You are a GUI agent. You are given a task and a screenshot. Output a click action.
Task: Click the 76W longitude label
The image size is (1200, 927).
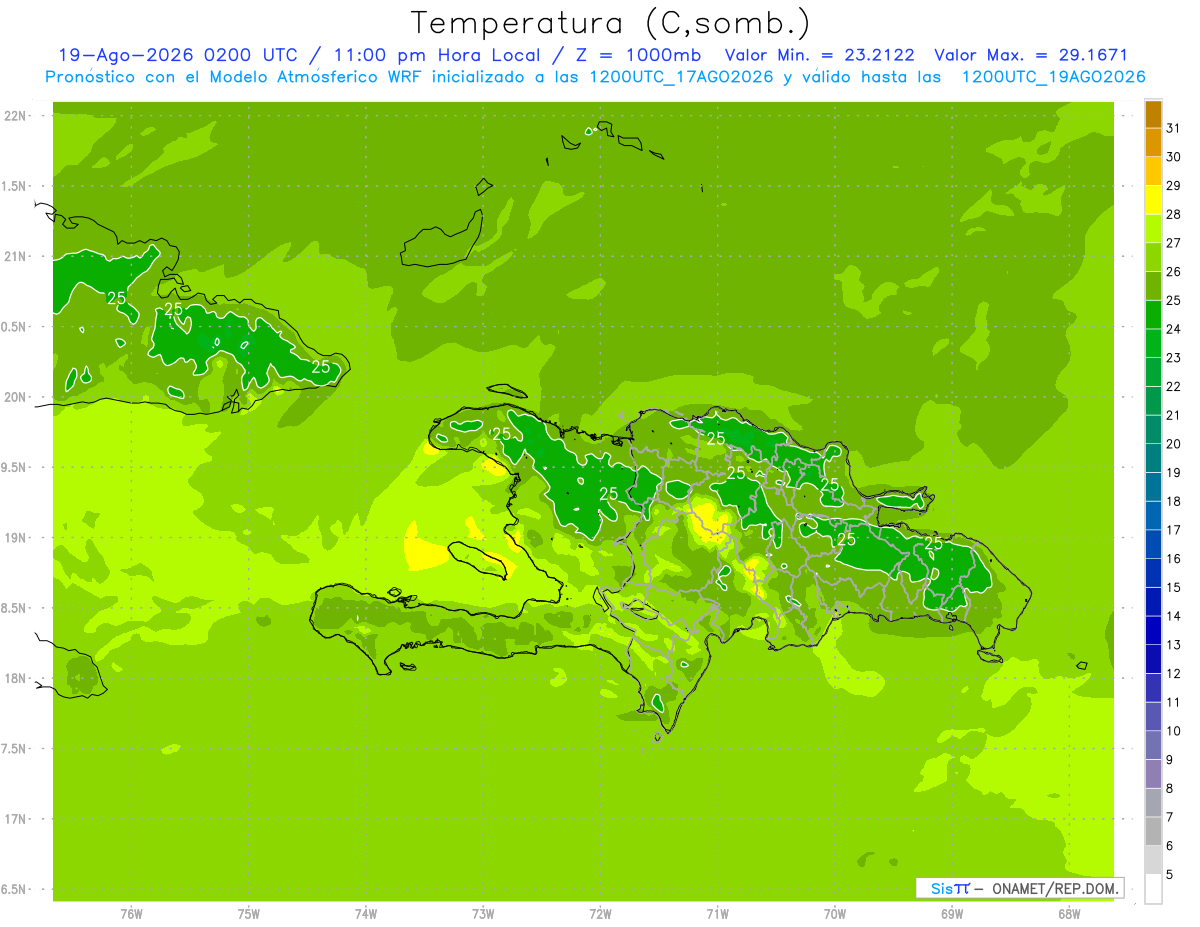pyautogui.click(x=131, y=914)
